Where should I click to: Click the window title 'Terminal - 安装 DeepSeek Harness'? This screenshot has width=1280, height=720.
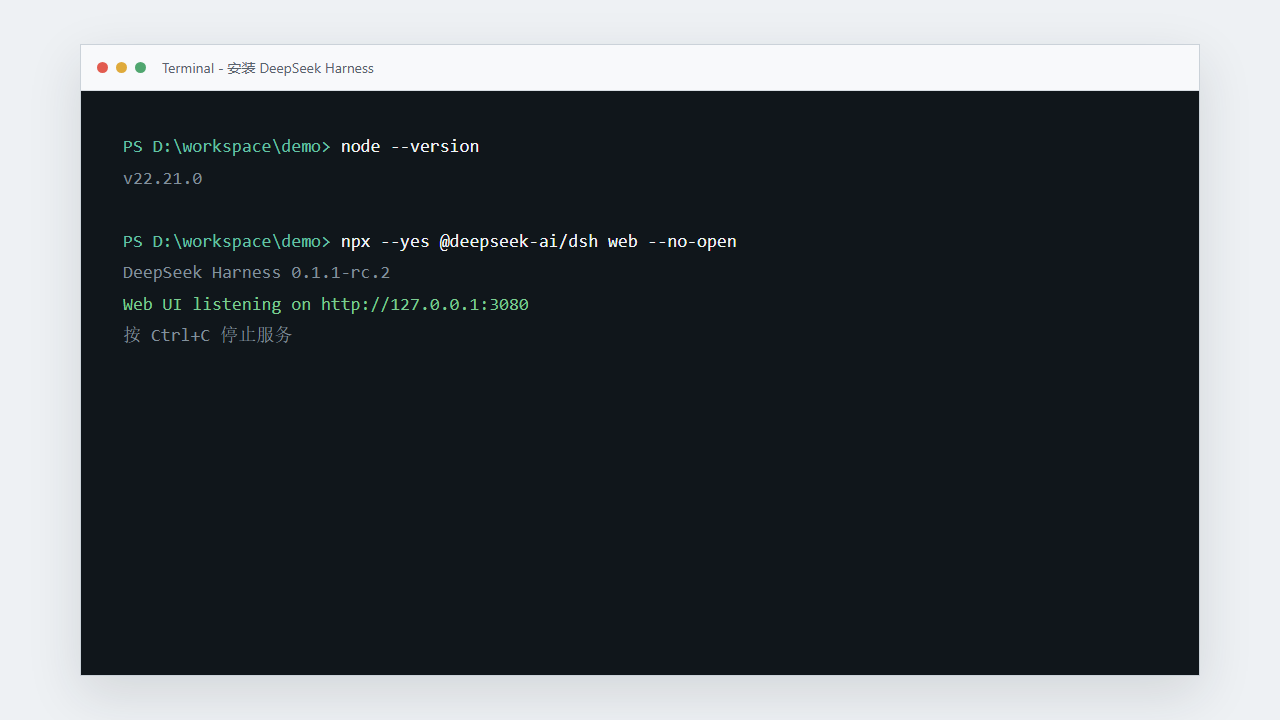click(x=268, y=68)
